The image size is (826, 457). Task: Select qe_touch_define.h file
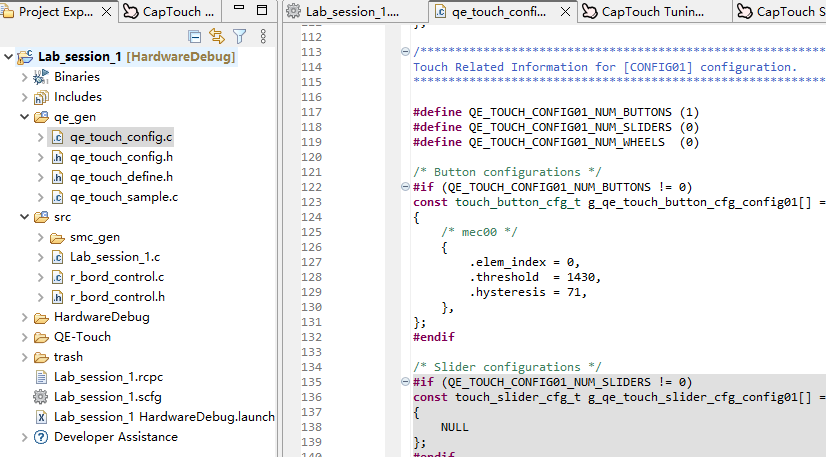(x=121, y=177)
